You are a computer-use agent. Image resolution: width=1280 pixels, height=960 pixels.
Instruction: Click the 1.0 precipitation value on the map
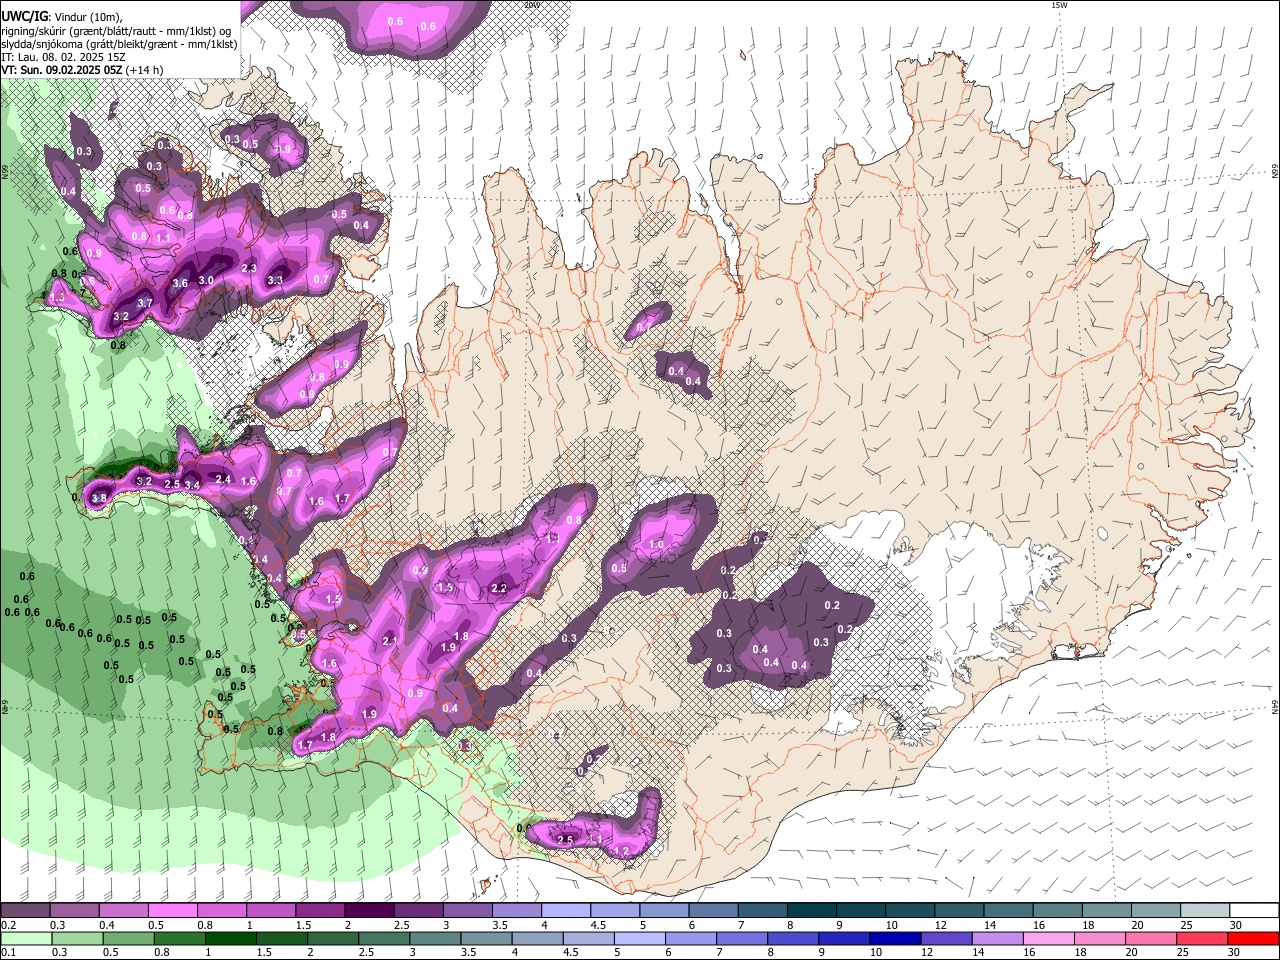tap(656, 545)
